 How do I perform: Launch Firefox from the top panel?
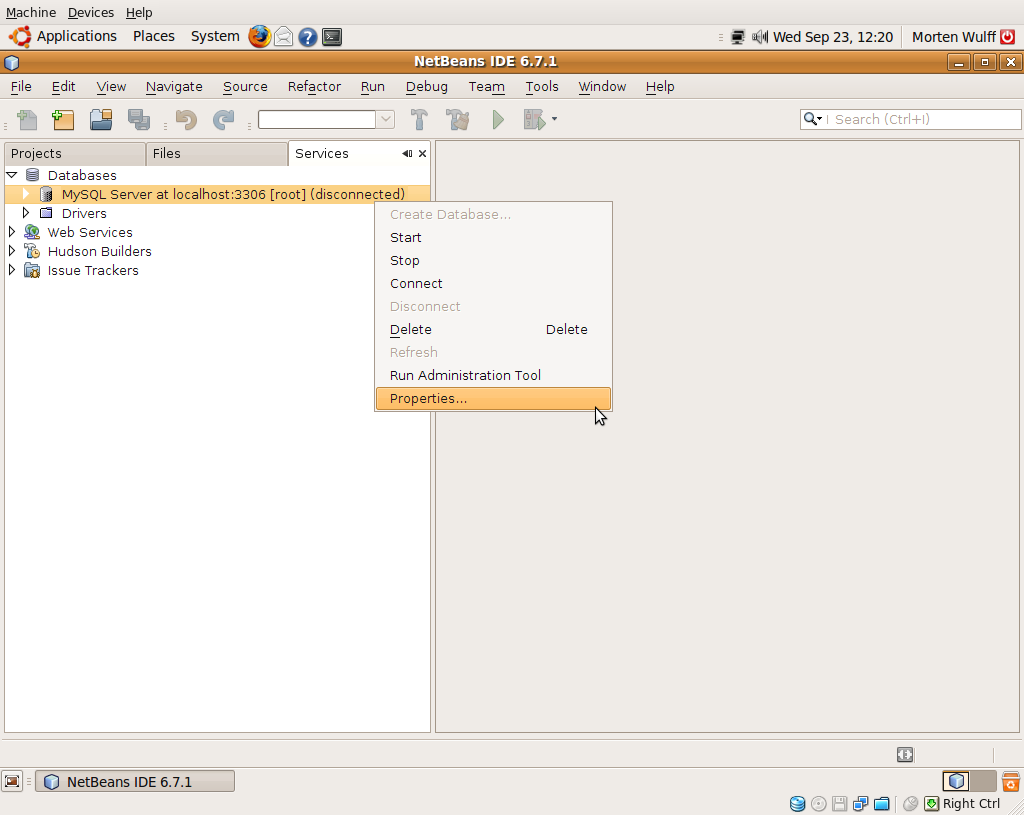click(x=259, y=37)
